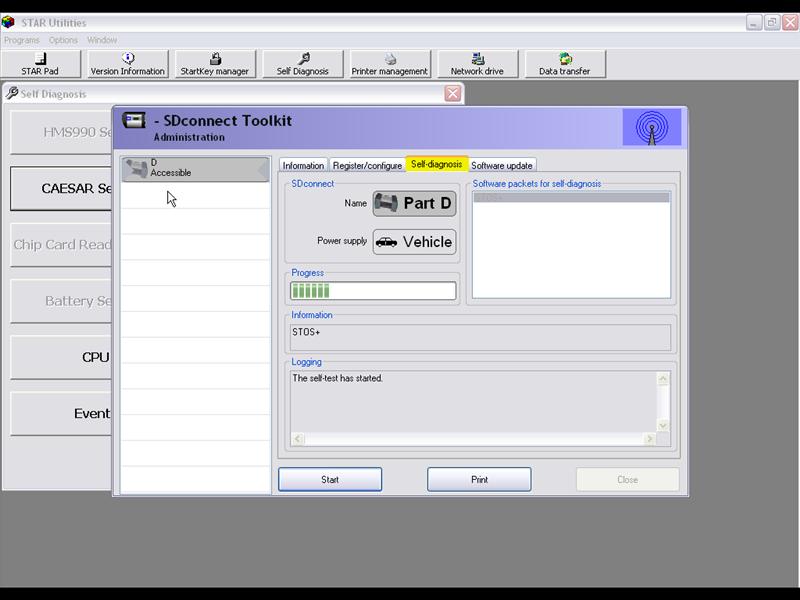Click the Part D name button

click(x=414, y=204)
